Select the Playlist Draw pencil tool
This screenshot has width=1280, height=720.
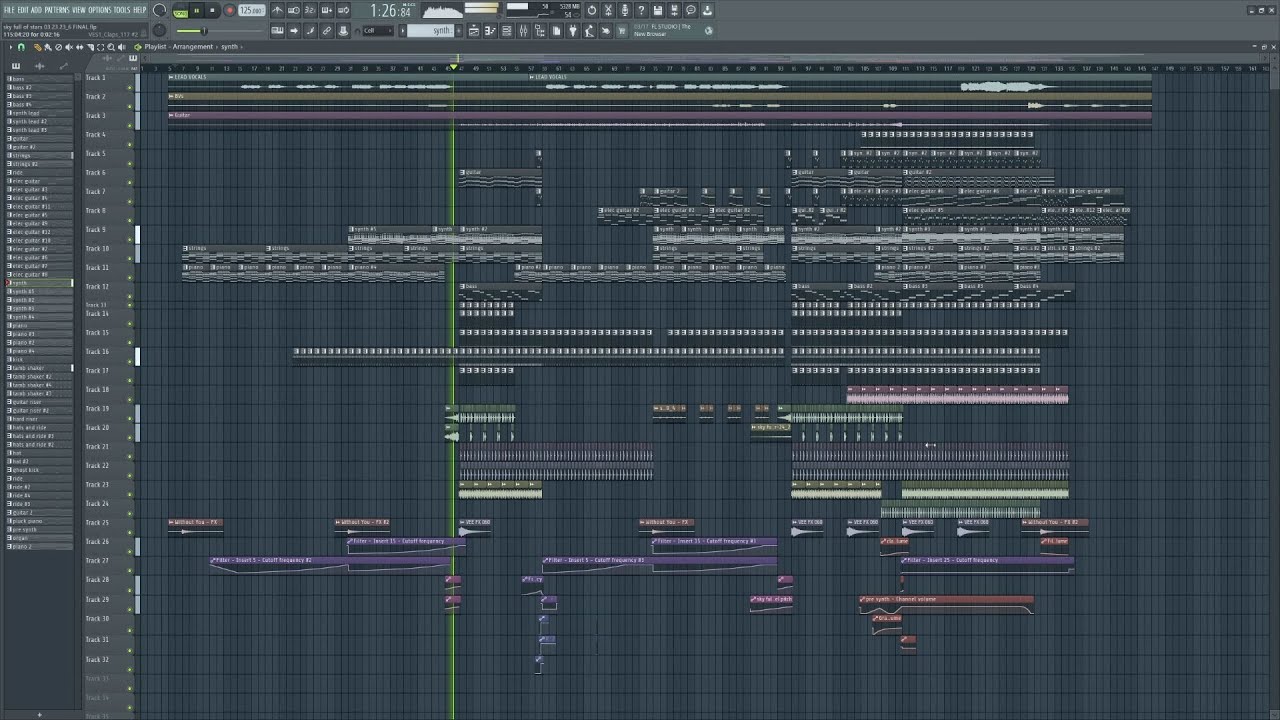[x=38, y=47]
